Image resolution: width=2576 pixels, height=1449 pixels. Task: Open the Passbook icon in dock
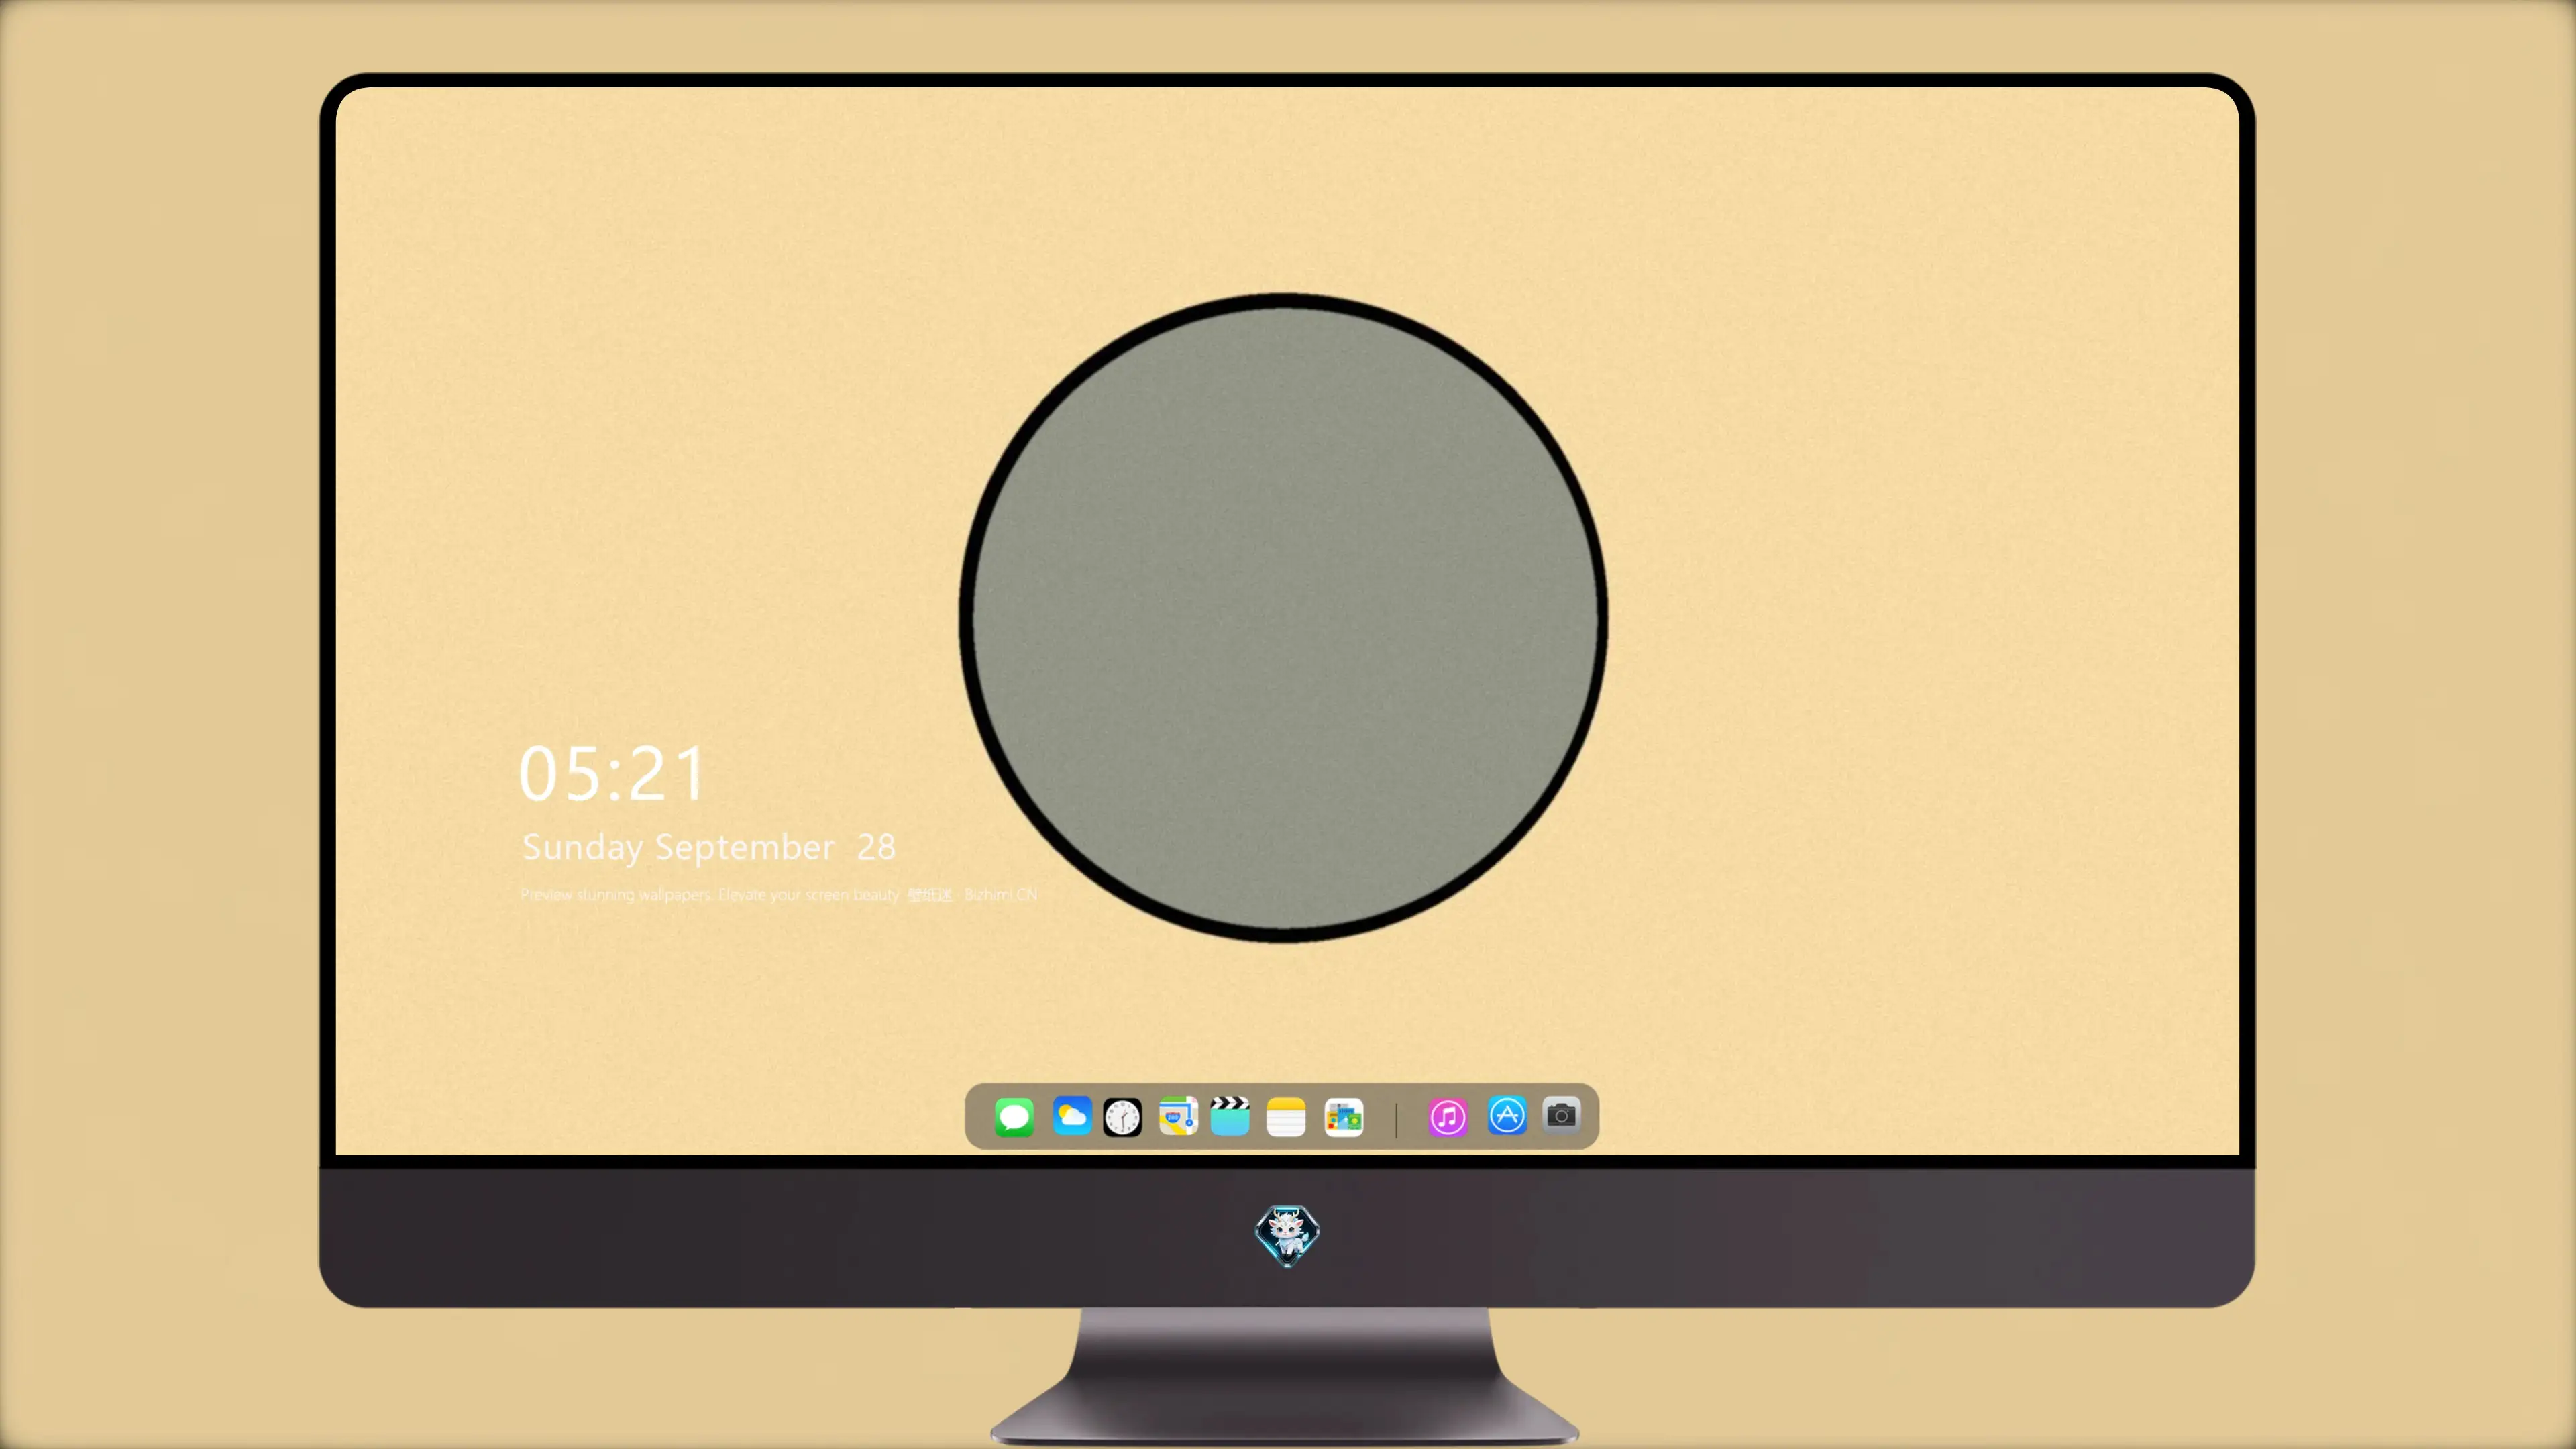pos(1344,1117)
